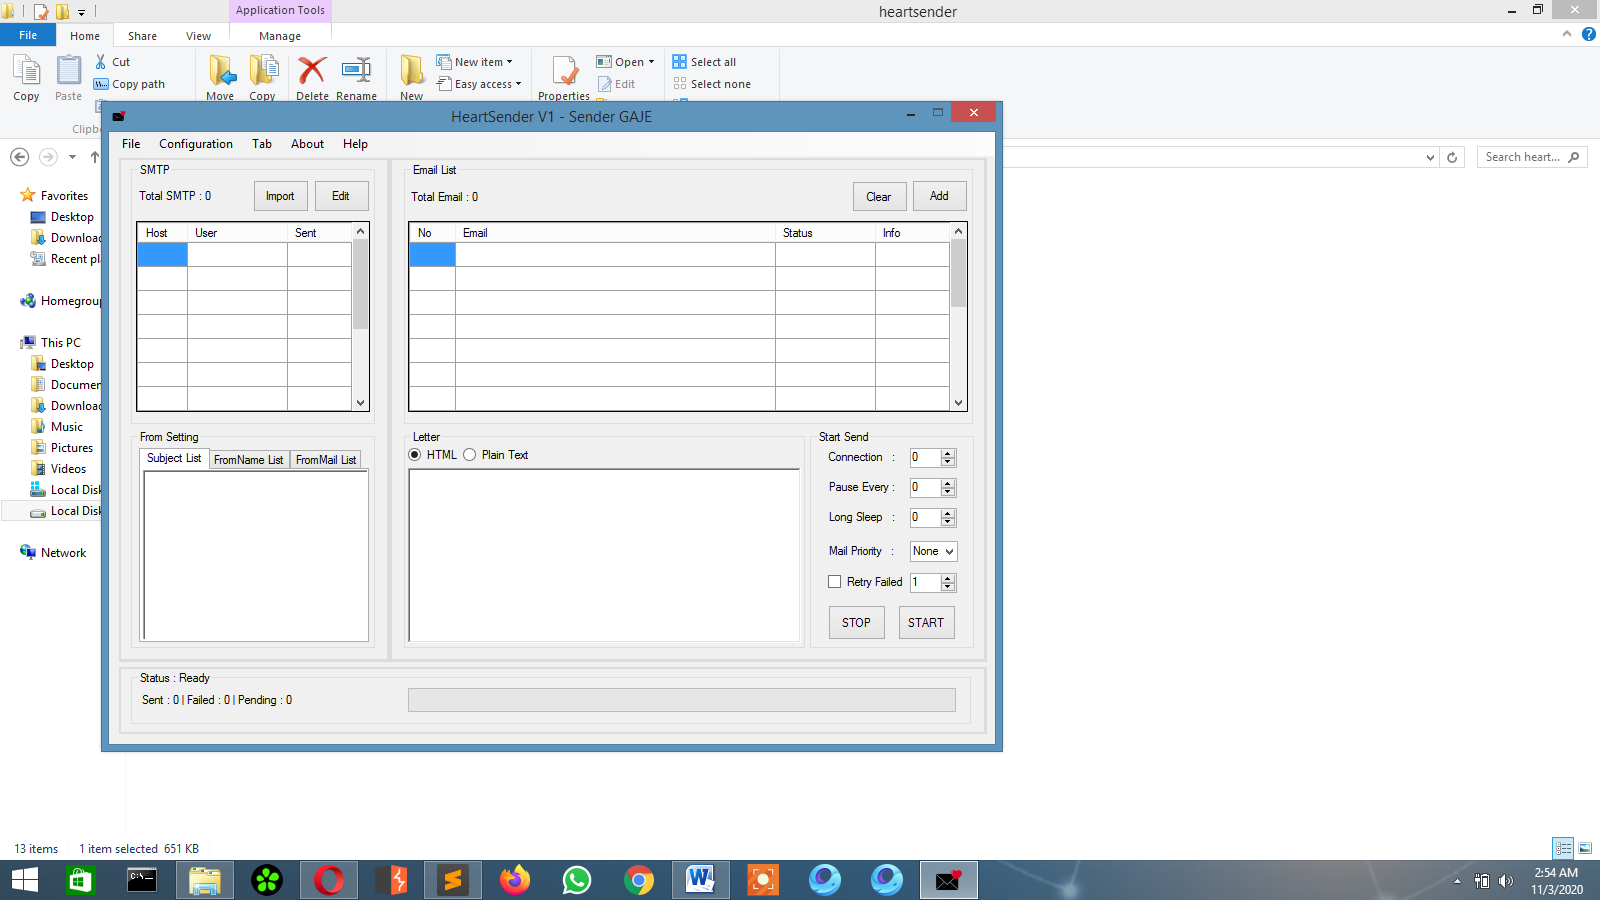Image resolution: width=1600 pixels, height=900 pixels.
Task: Select the Rename tool in the ribbon
Action: [356, 75]
